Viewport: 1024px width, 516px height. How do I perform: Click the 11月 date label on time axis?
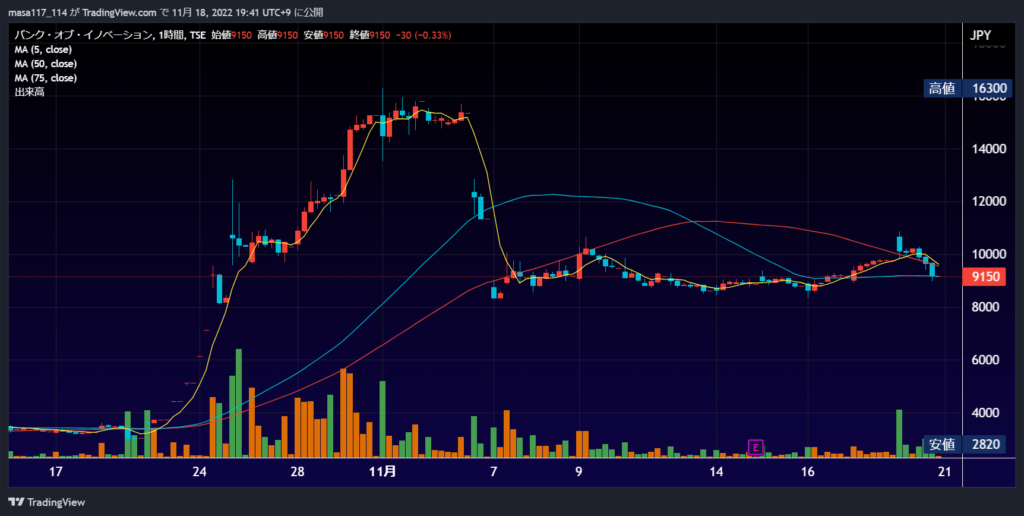383,471
